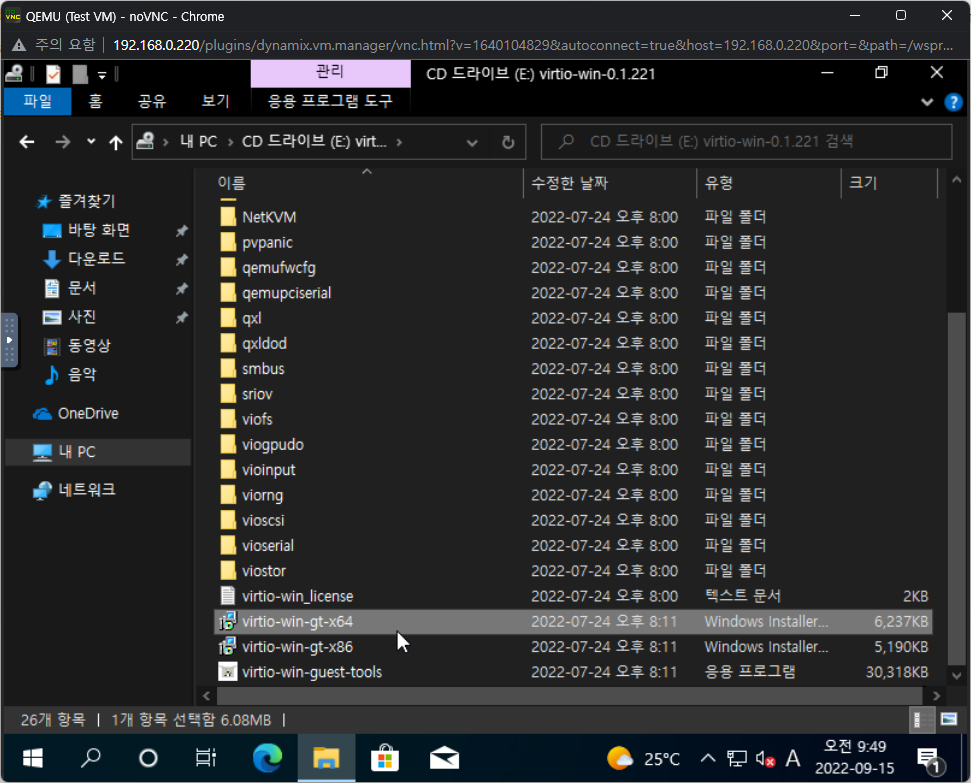Expand the ribbon with the chevron
The width and height of the screenshot is (971, 783).
click(927, 102)
